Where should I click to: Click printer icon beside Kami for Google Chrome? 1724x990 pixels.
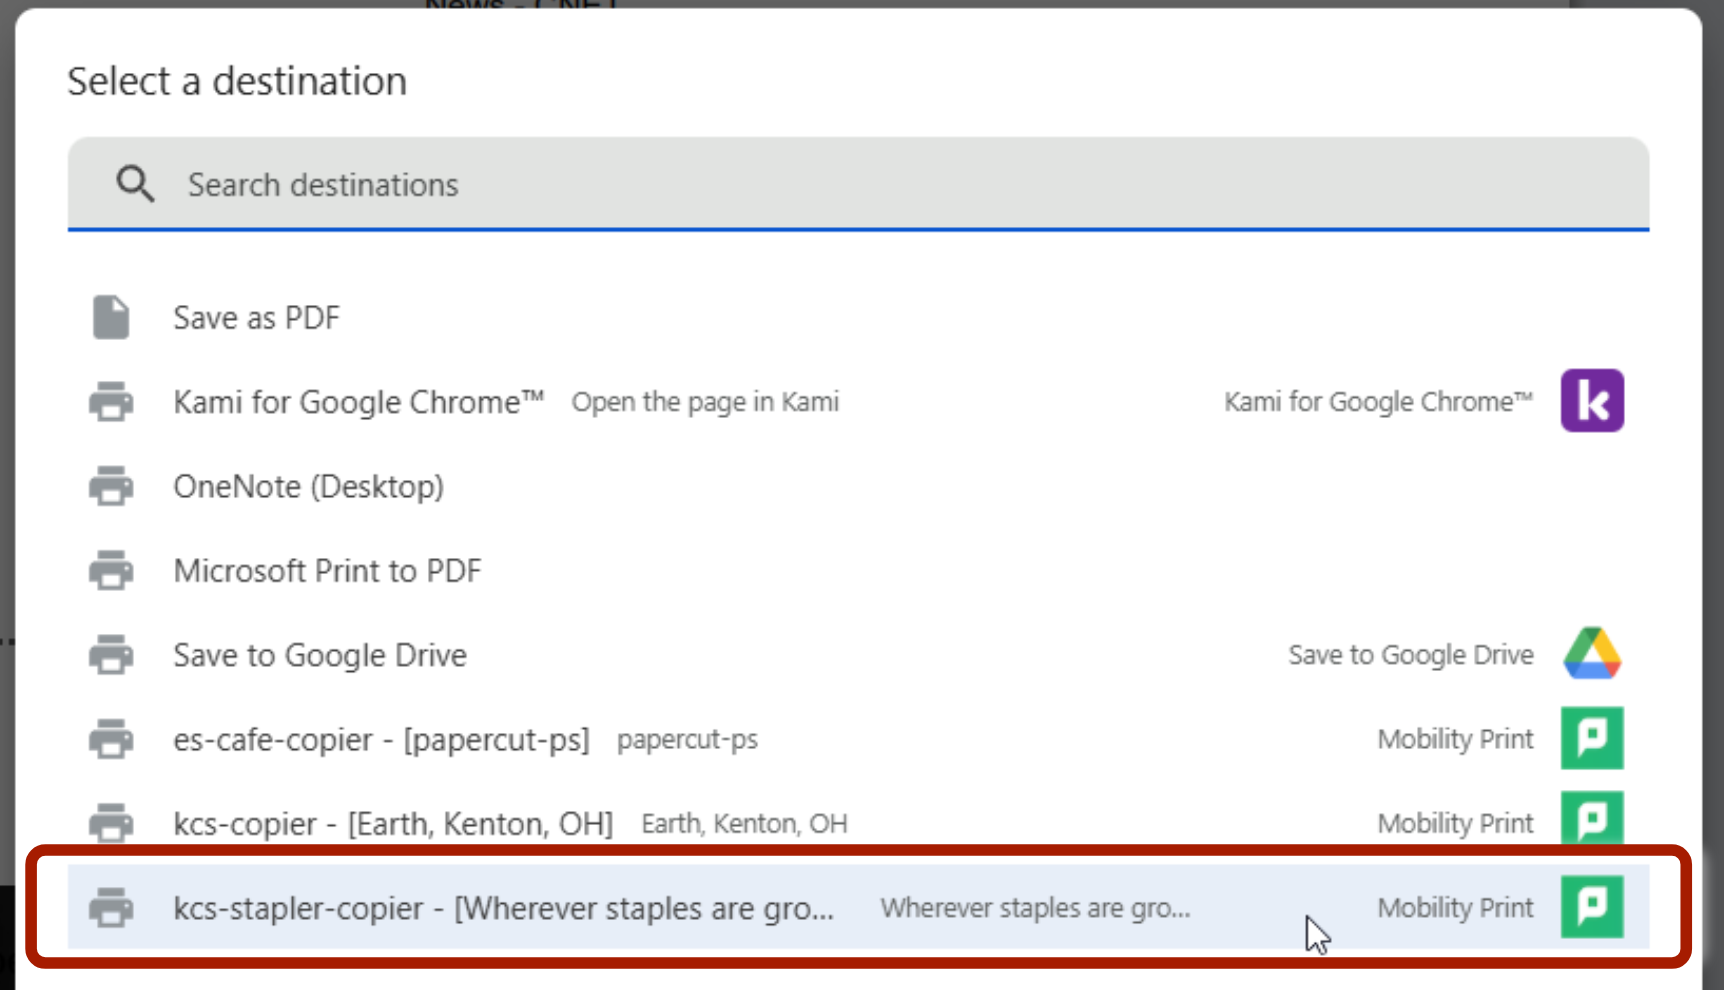[x=111, y=402]
